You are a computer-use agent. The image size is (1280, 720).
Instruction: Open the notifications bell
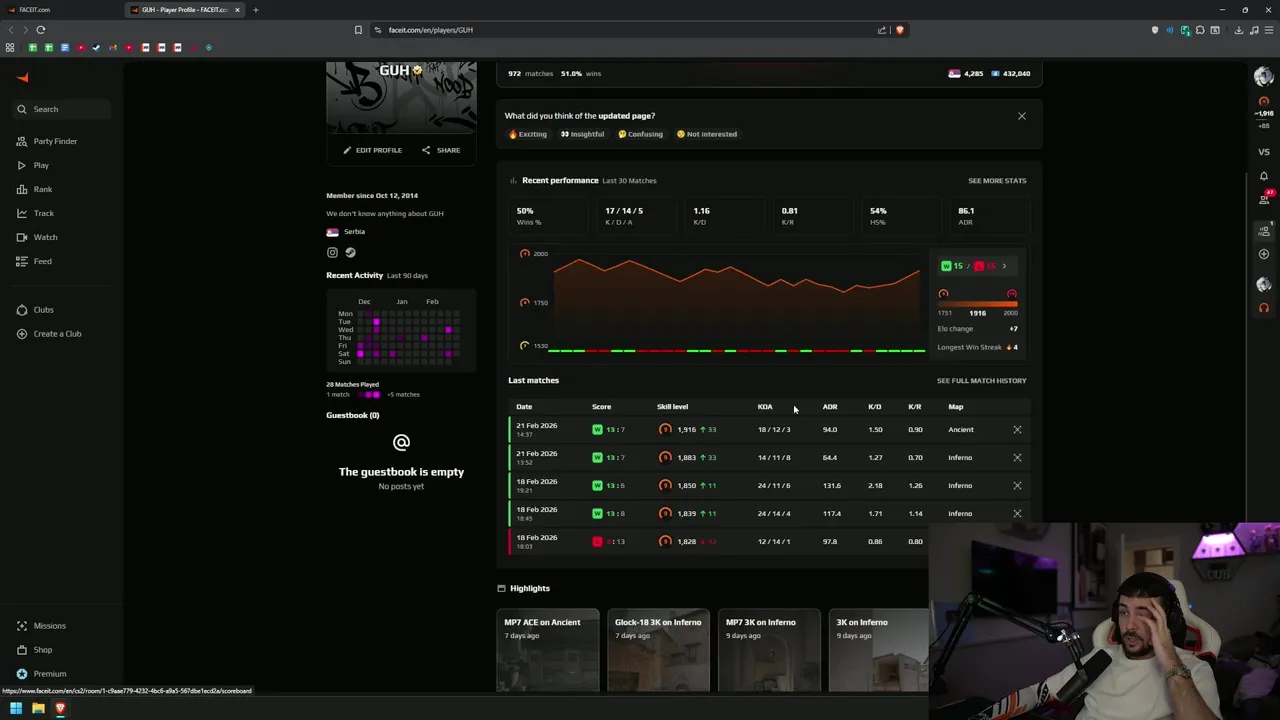1264,176
